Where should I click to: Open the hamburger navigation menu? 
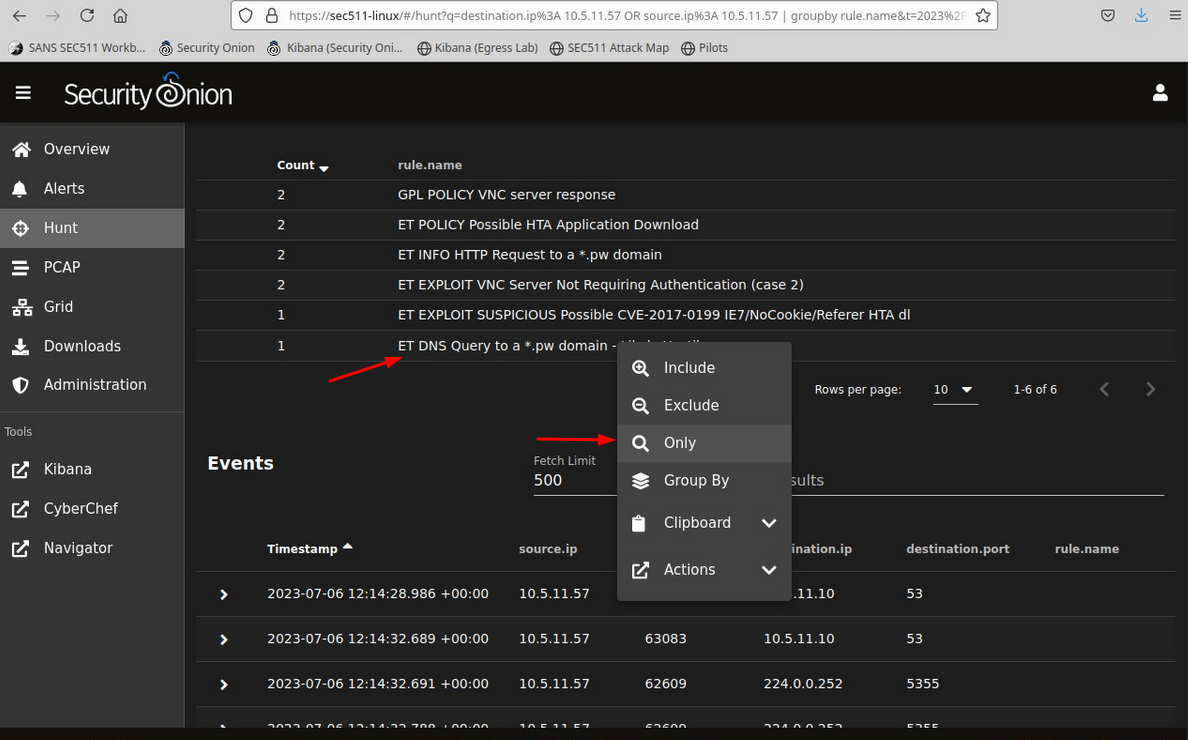[23, 93]
